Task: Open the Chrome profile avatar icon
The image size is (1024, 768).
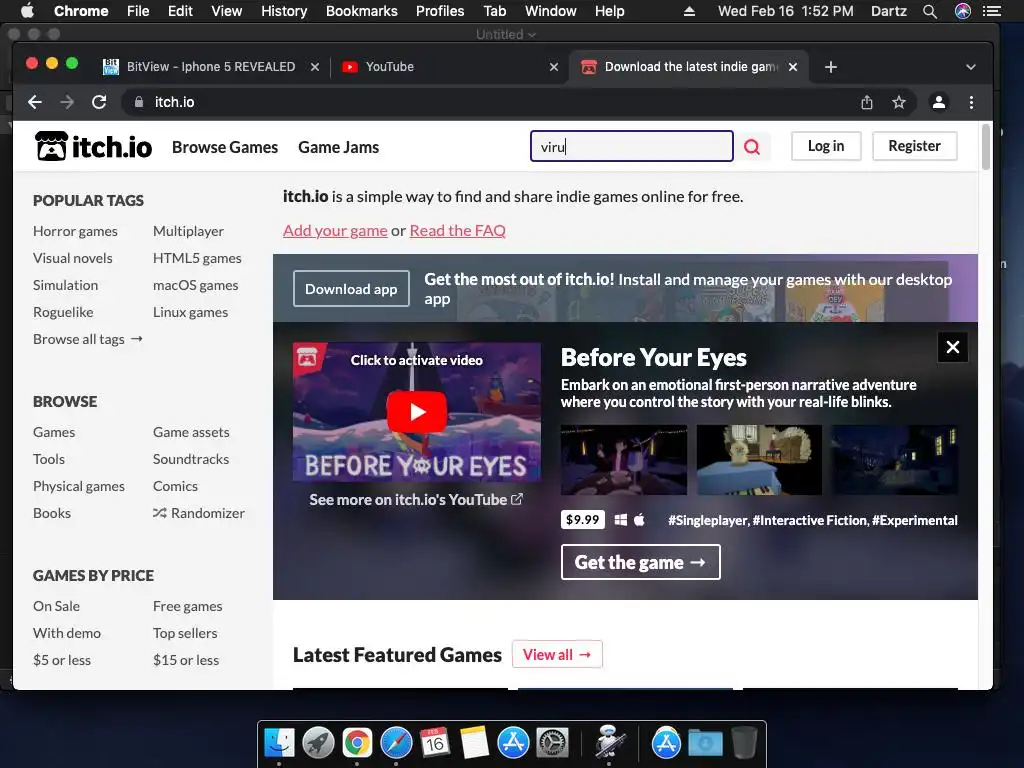Action: pos(939,102)
